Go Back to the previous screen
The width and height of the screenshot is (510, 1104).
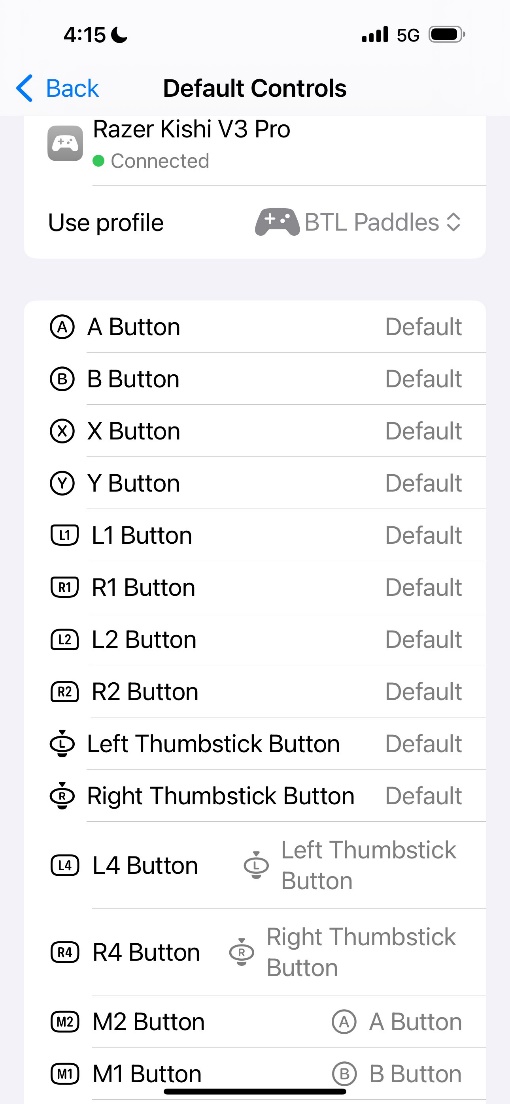click(57, 89)
